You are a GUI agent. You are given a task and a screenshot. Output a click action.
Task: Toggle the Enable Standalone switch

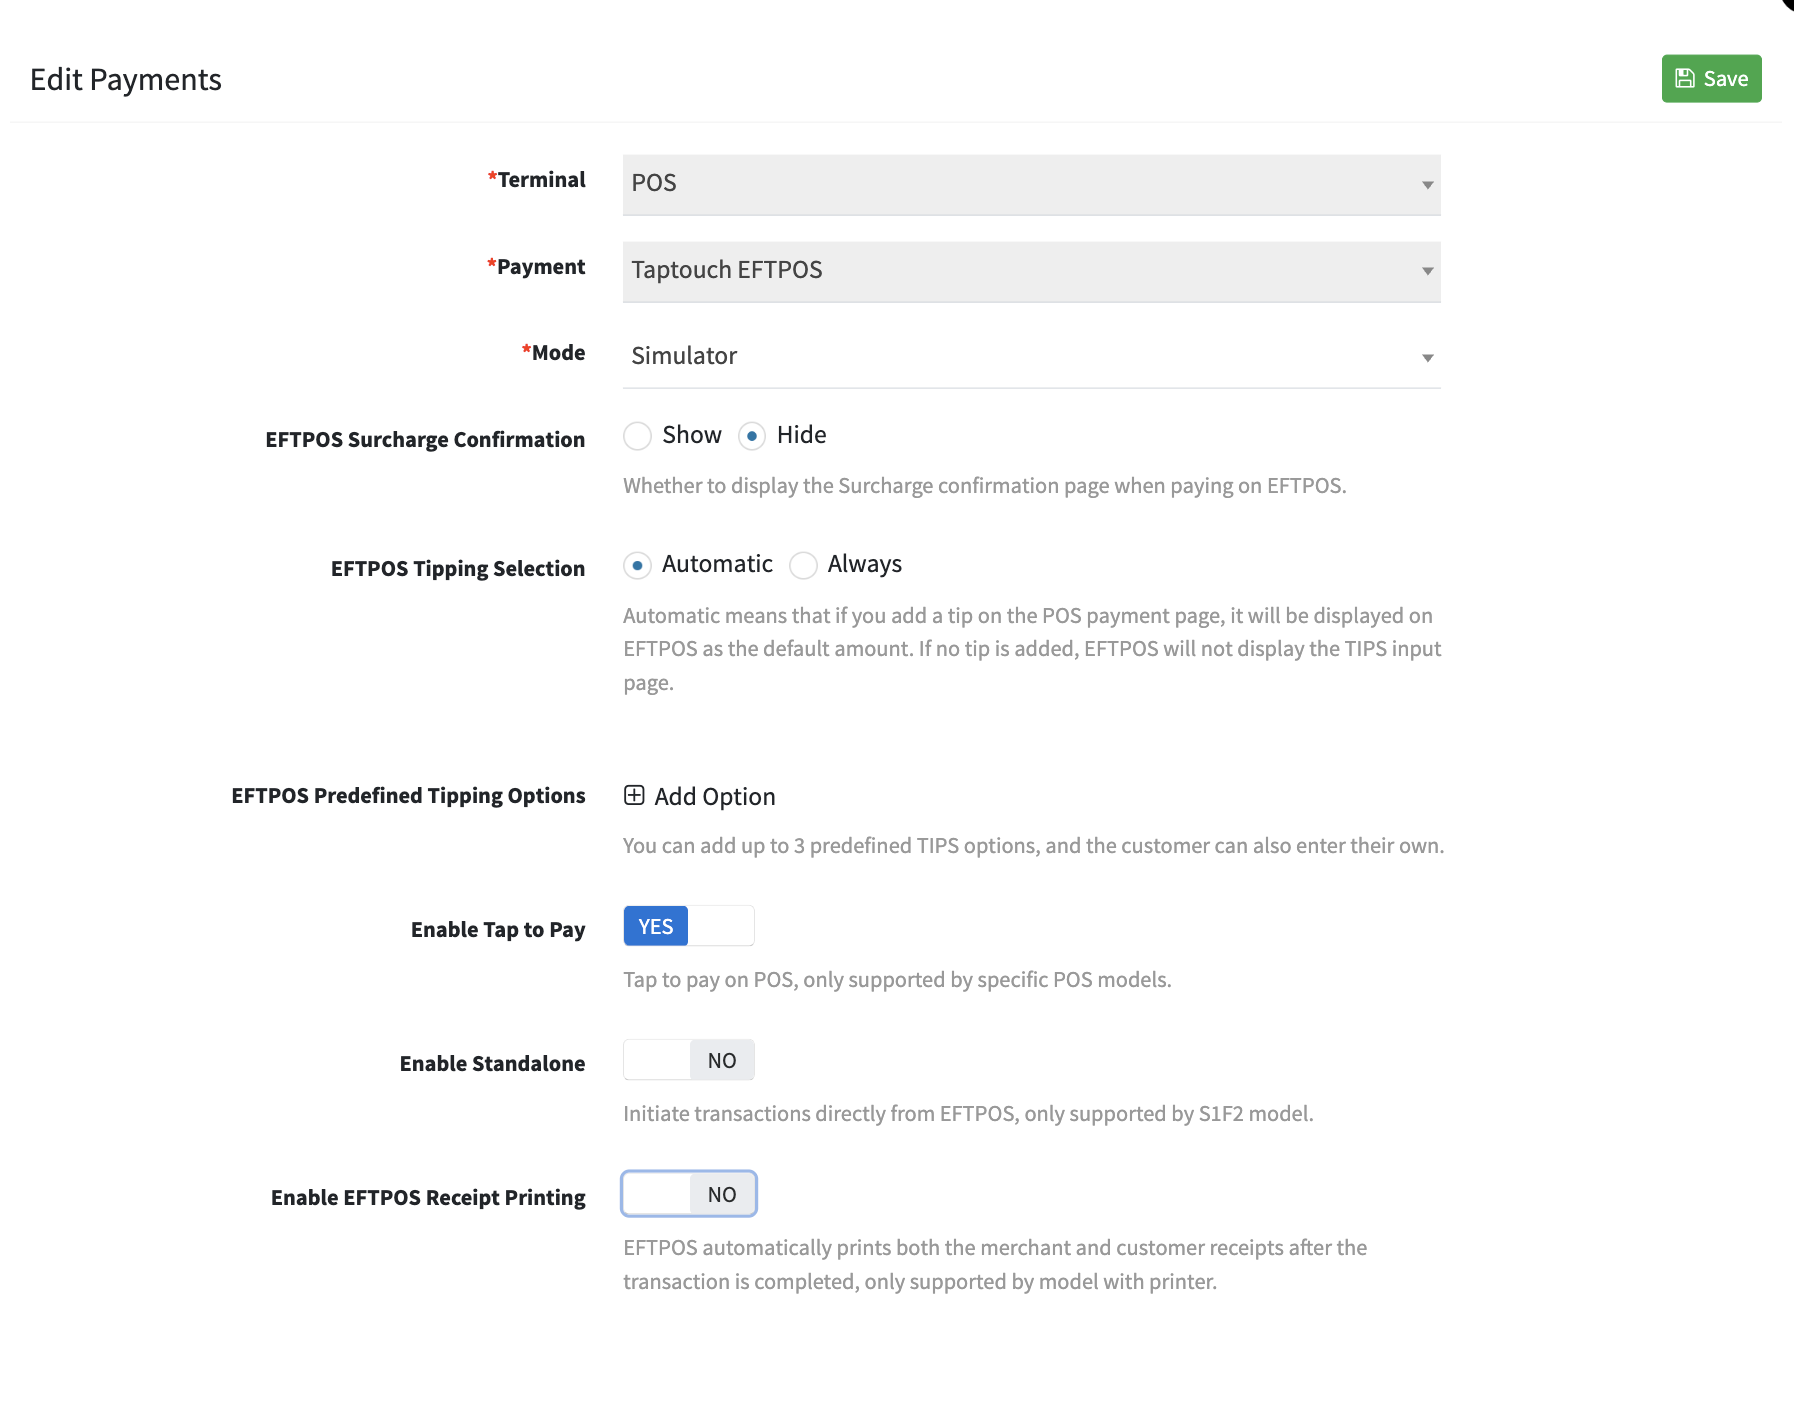click(688, 1060)
